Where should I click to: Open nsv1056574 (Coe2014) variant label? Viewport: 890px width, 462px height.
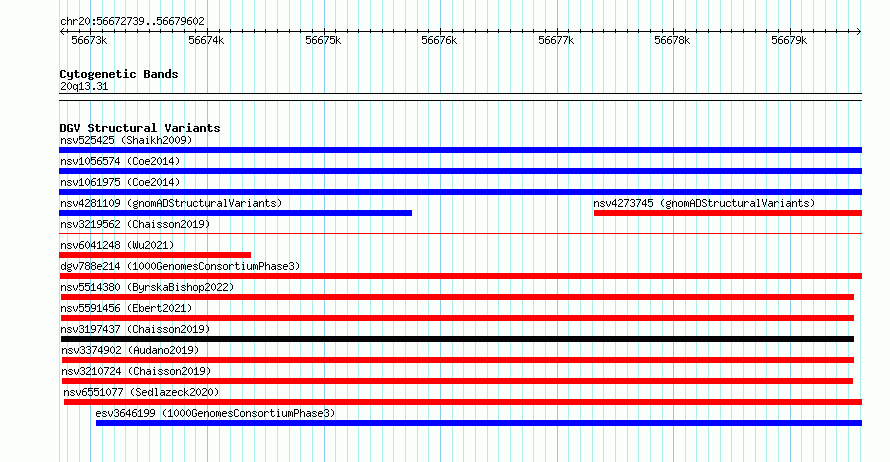point(120,161)
